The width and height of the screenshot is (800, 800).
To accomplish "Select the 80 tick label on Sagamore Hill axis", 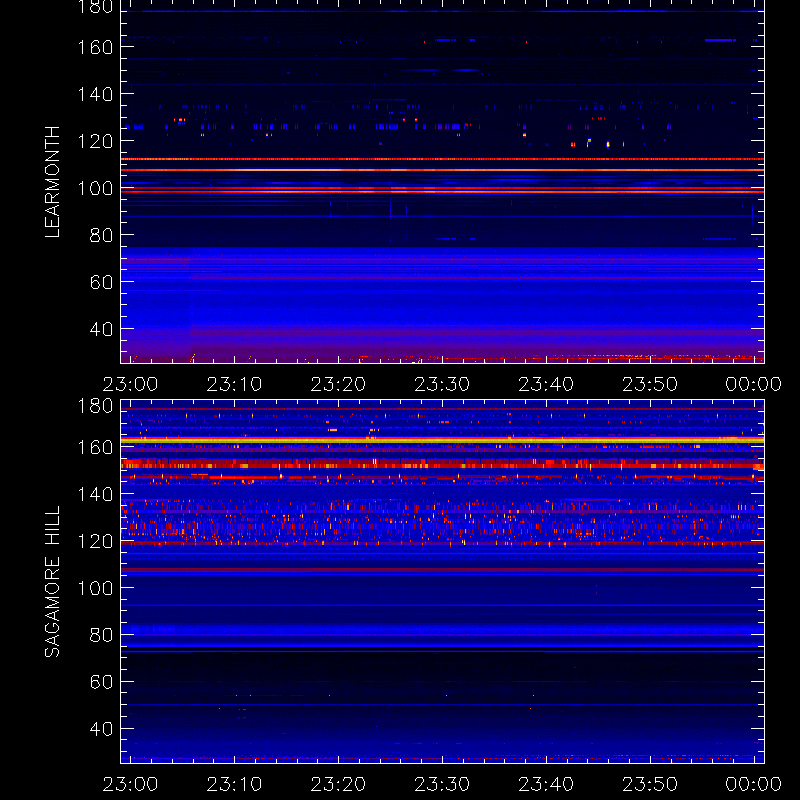I will pos(101,635).
